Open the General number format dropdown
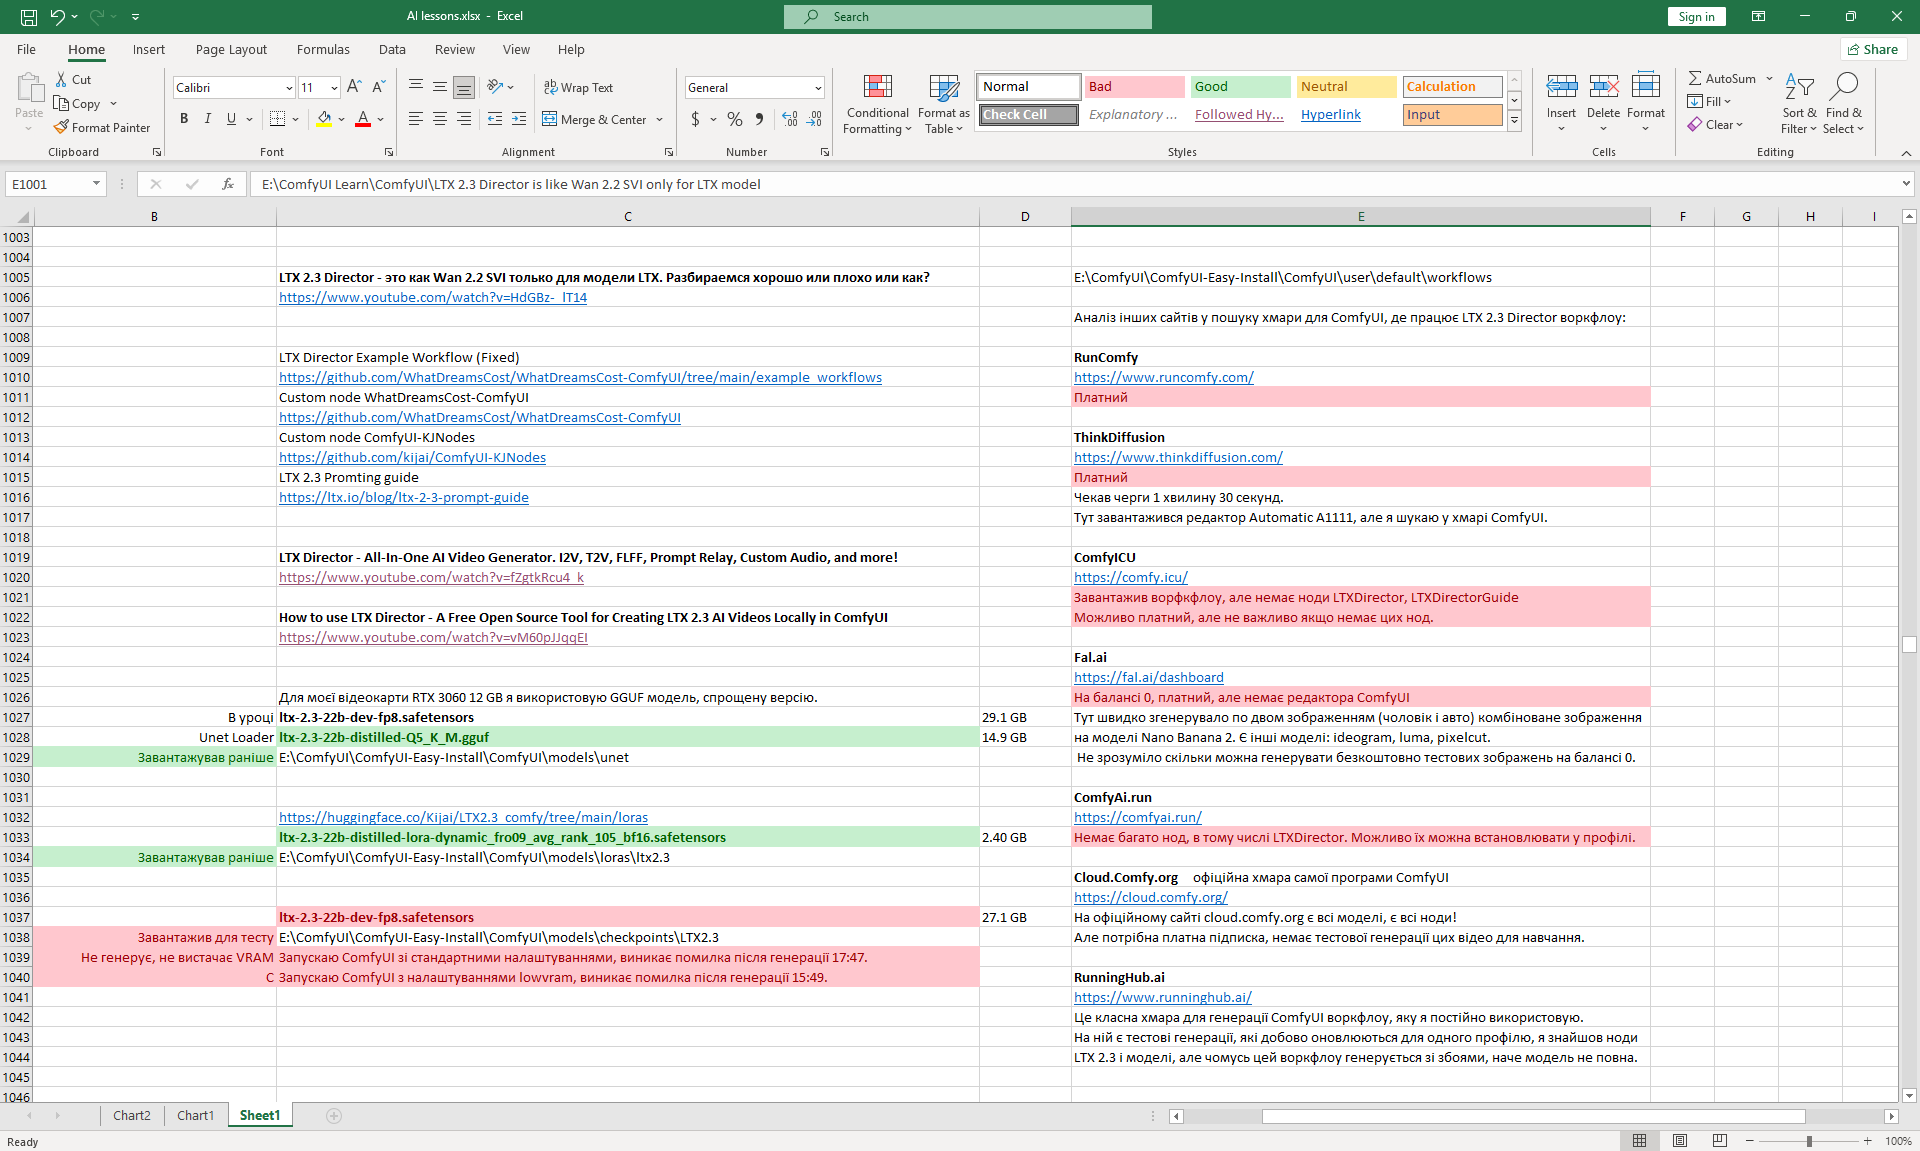The width and height of the screenshot is (1920, 1151). [x=818, y=88]
